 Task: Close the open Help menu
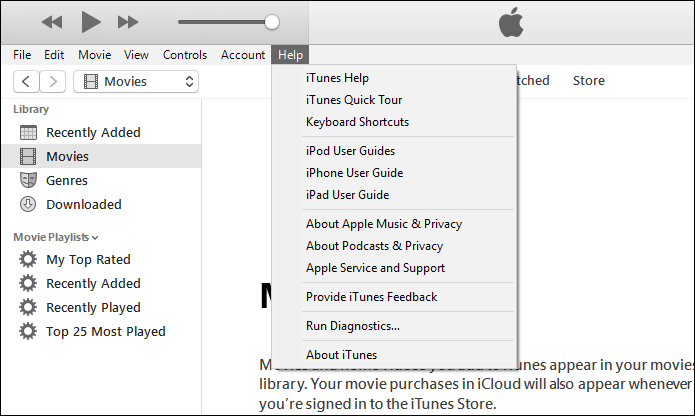click(290, 55)
